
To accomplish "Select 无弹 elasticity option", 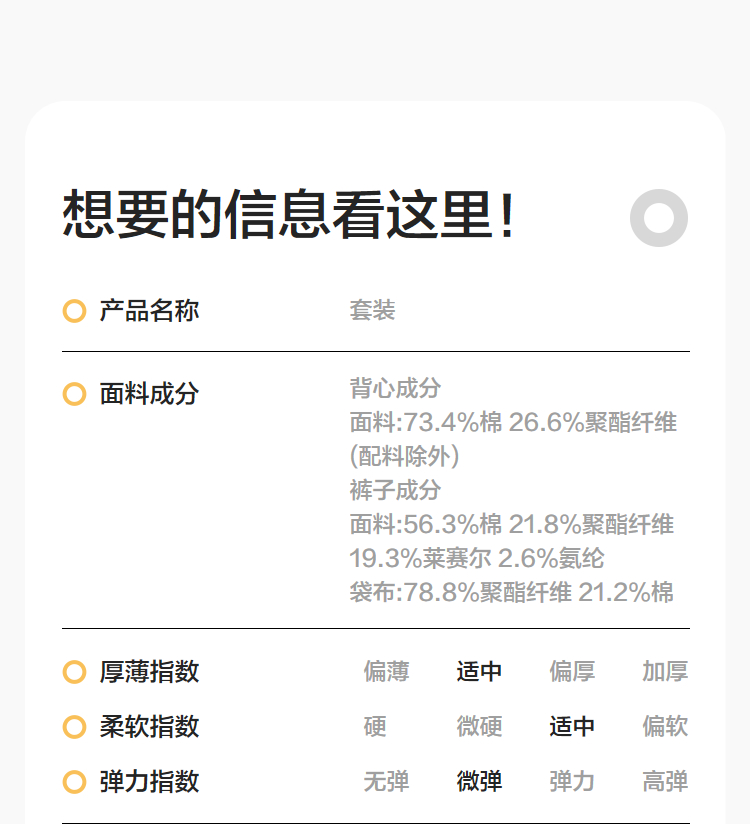I will (386, 782).
